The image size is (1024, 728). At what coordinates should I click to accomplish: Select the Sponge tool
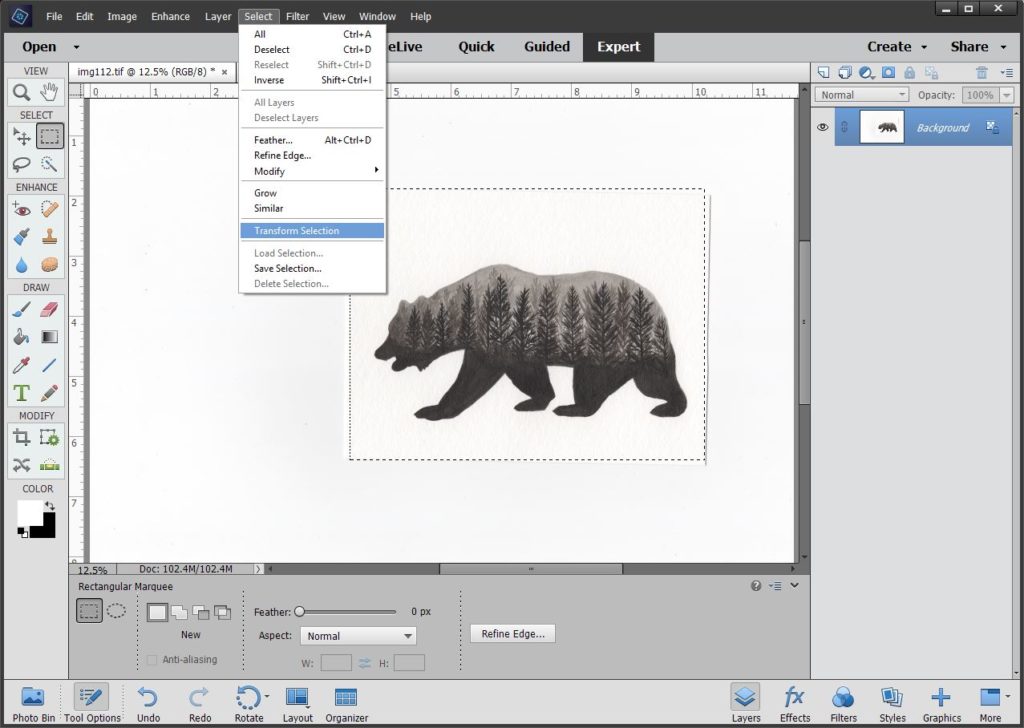[x=50, y=265]
